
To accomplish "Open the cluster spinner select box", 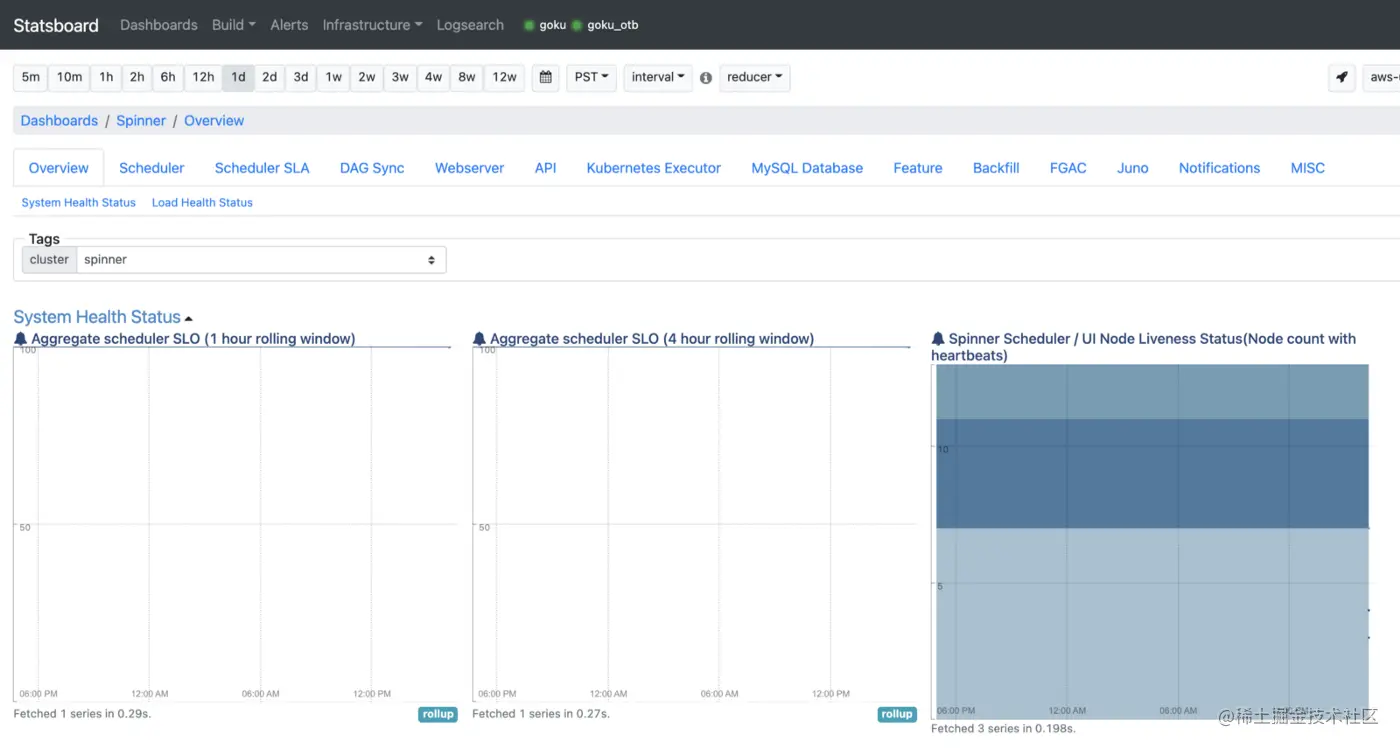I will (261, 259).
